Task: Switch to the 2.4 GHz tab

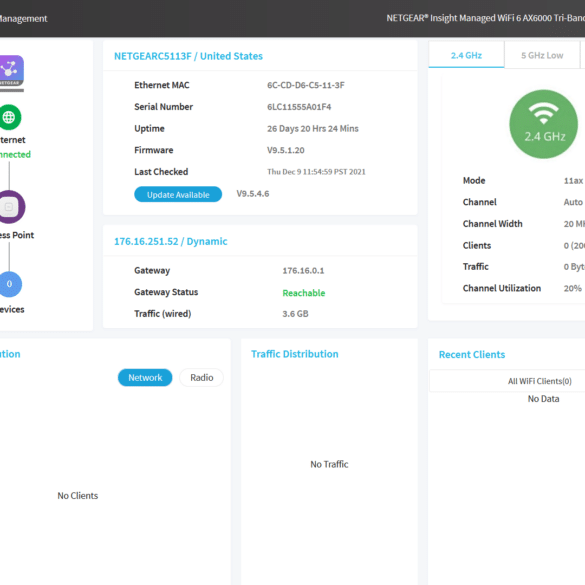Action: (x=466, y=55)
